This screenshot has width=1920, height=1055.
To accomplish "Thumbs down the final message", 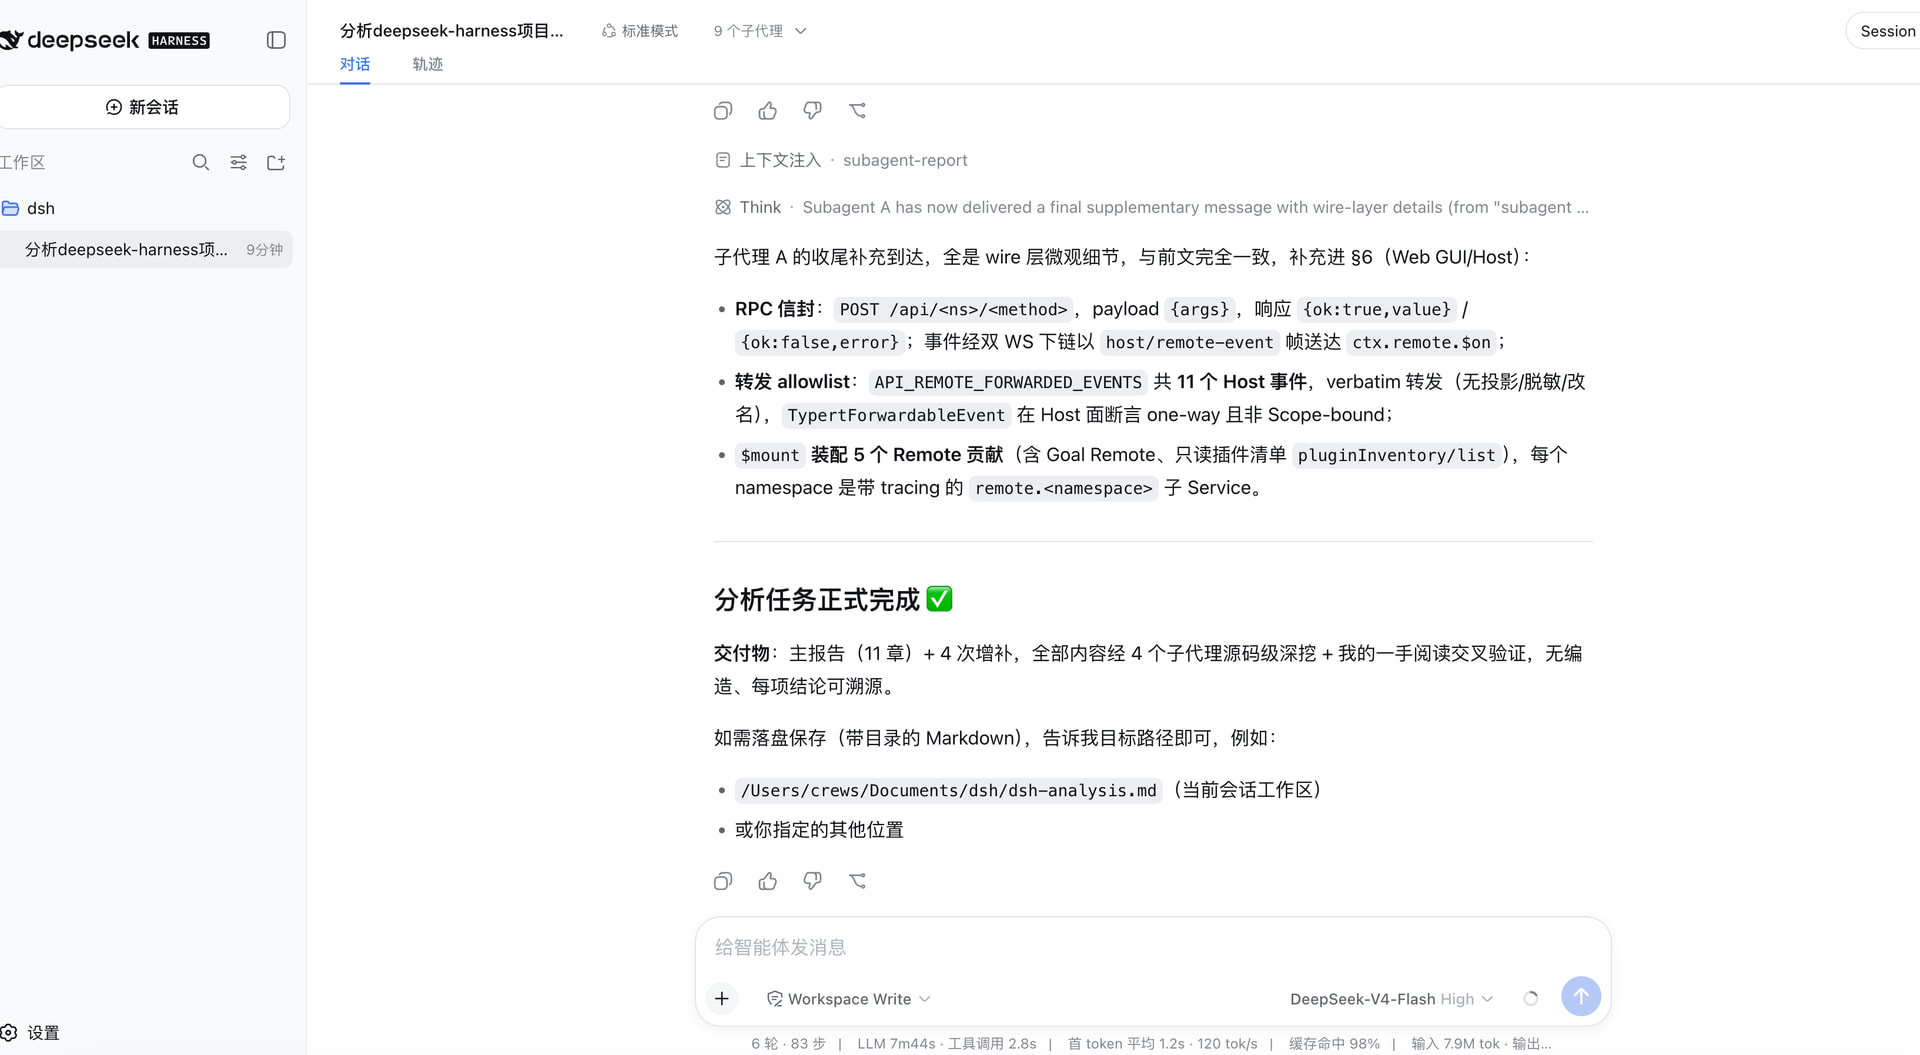I will click(812, 881).
